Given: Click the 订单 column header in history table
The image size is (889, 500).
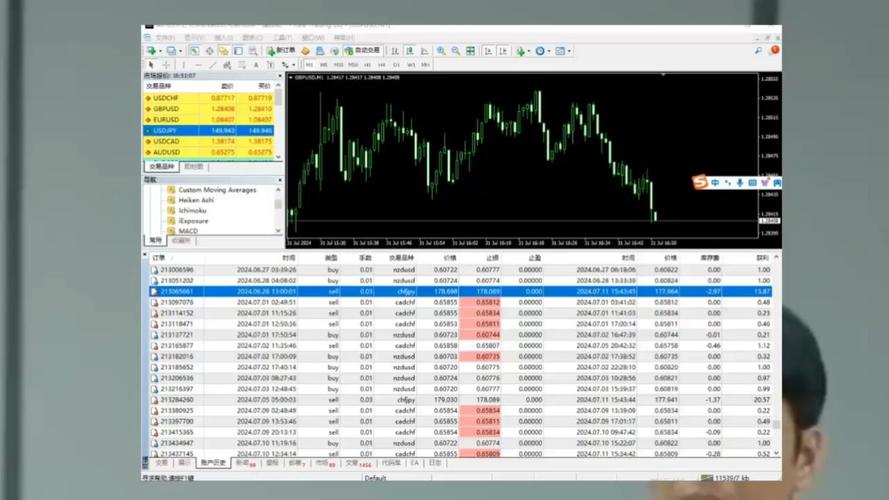Looking at the screenshot, I should point(158,258).
